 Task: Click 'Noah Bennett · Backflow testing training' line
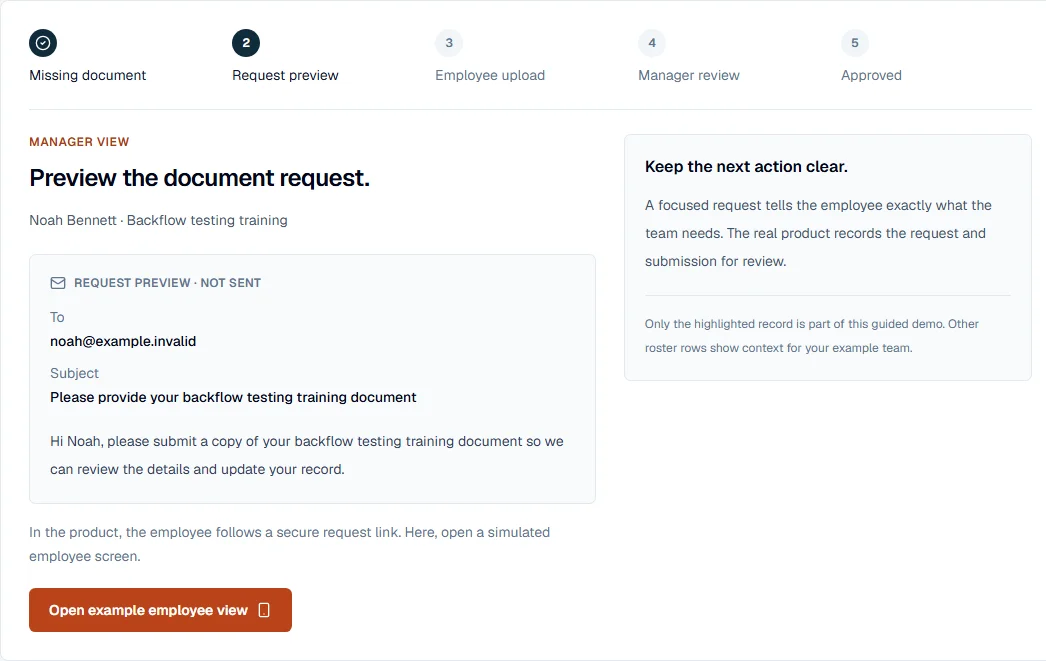[158, 220]
